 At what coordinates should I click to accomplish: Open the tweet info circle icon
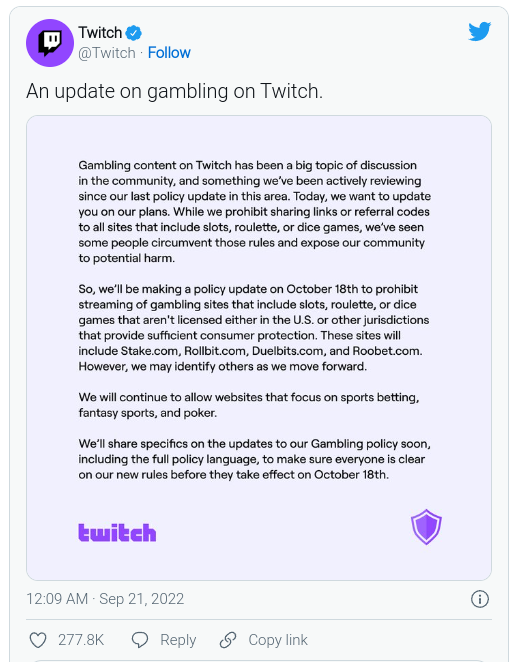coord(480,599)
